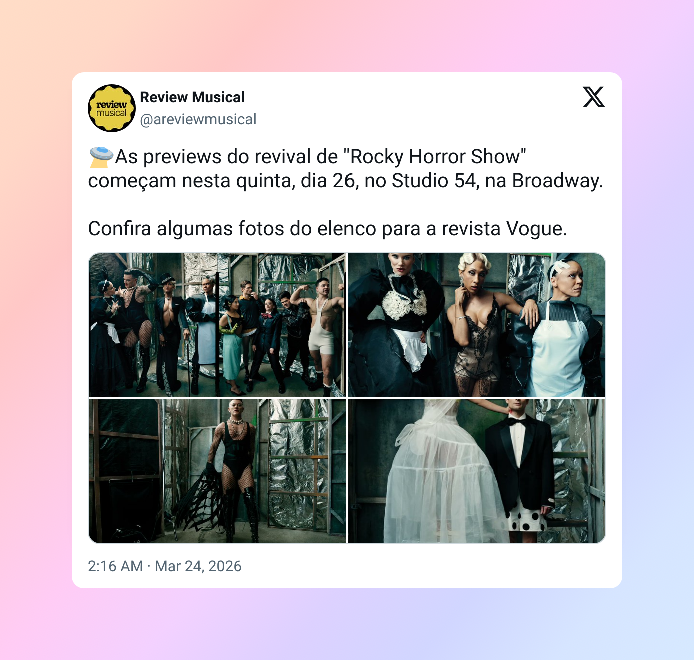View the photo of three performers in aprons

pyautogui.click(x=477, y=324)
